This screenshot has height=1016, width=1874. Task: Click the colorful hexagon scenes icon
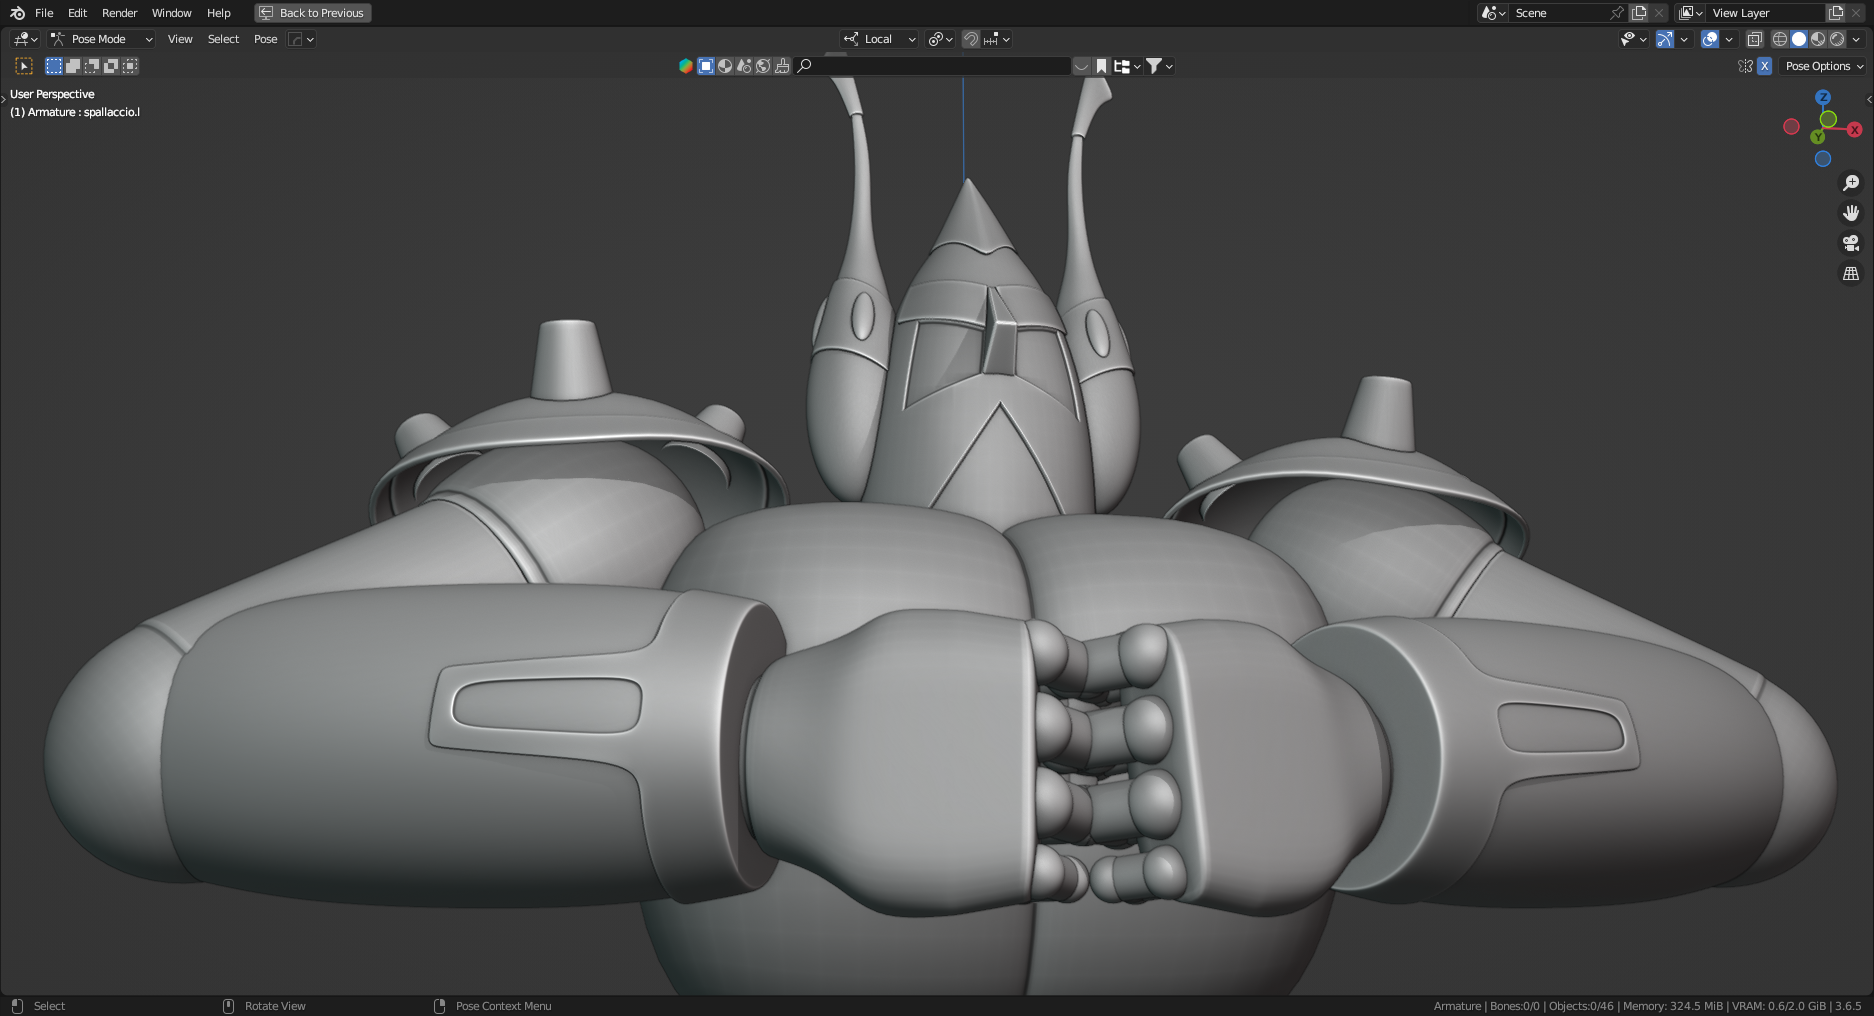pyautogui.click(x=686, y=66)
